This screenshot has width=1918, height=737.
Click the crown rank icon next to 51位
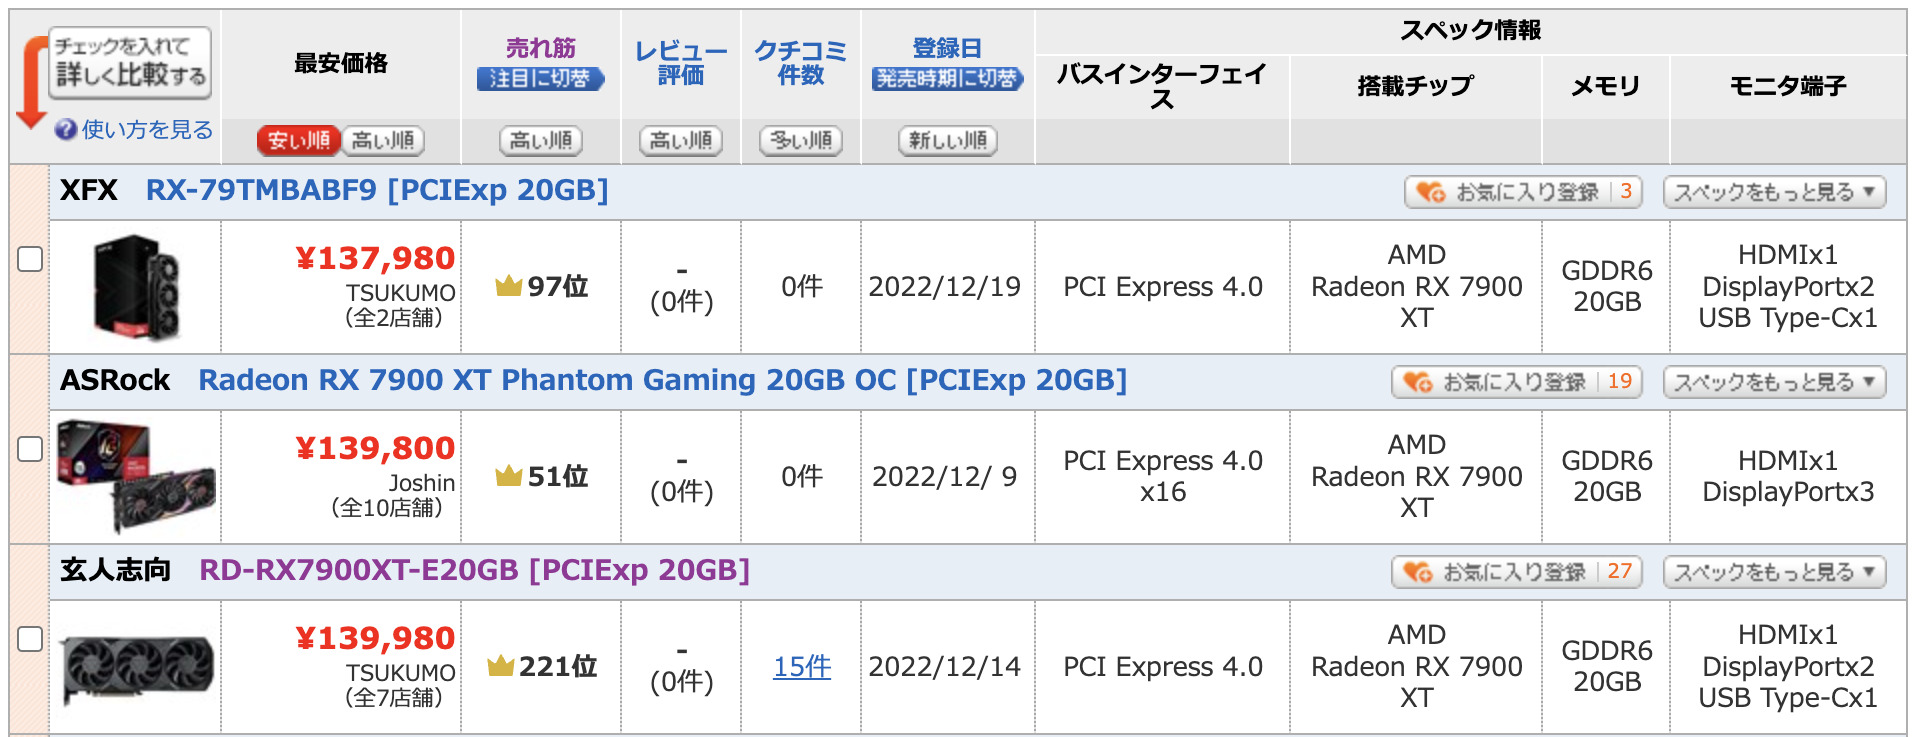point(509,476)
